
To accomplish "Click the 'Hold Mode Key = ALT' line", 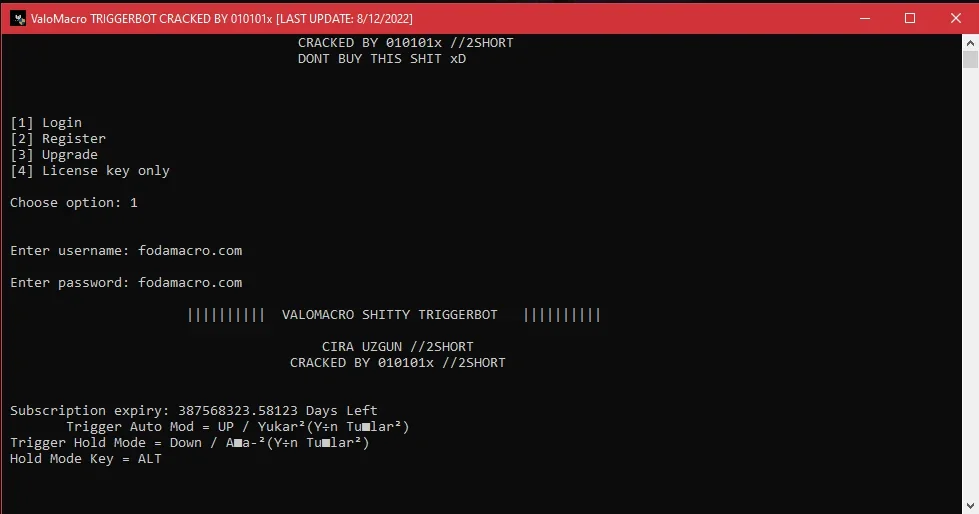I will pos(86,458).
